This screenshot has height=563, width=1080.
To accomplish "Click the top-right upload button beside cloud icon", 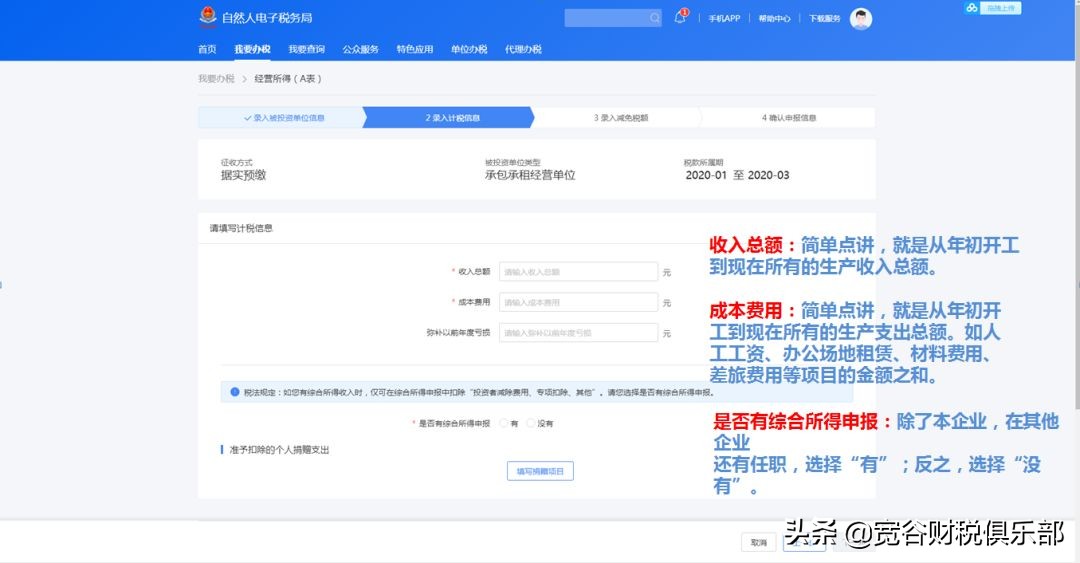I will coord(1001,8).
